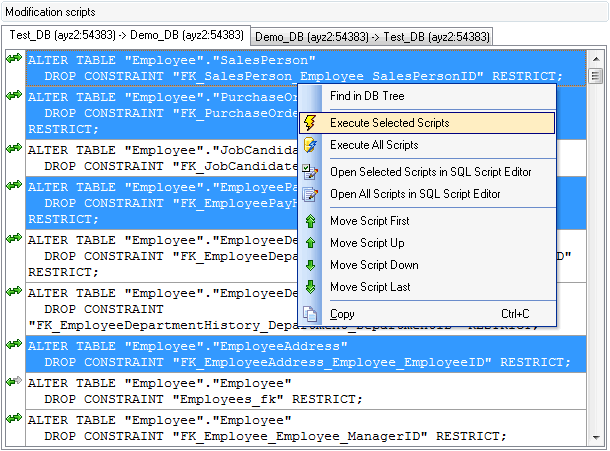Click the green up arrow for Move Script Up
Image resolution: width=610 pixels, height=451 pixels.
coord(309,243)
